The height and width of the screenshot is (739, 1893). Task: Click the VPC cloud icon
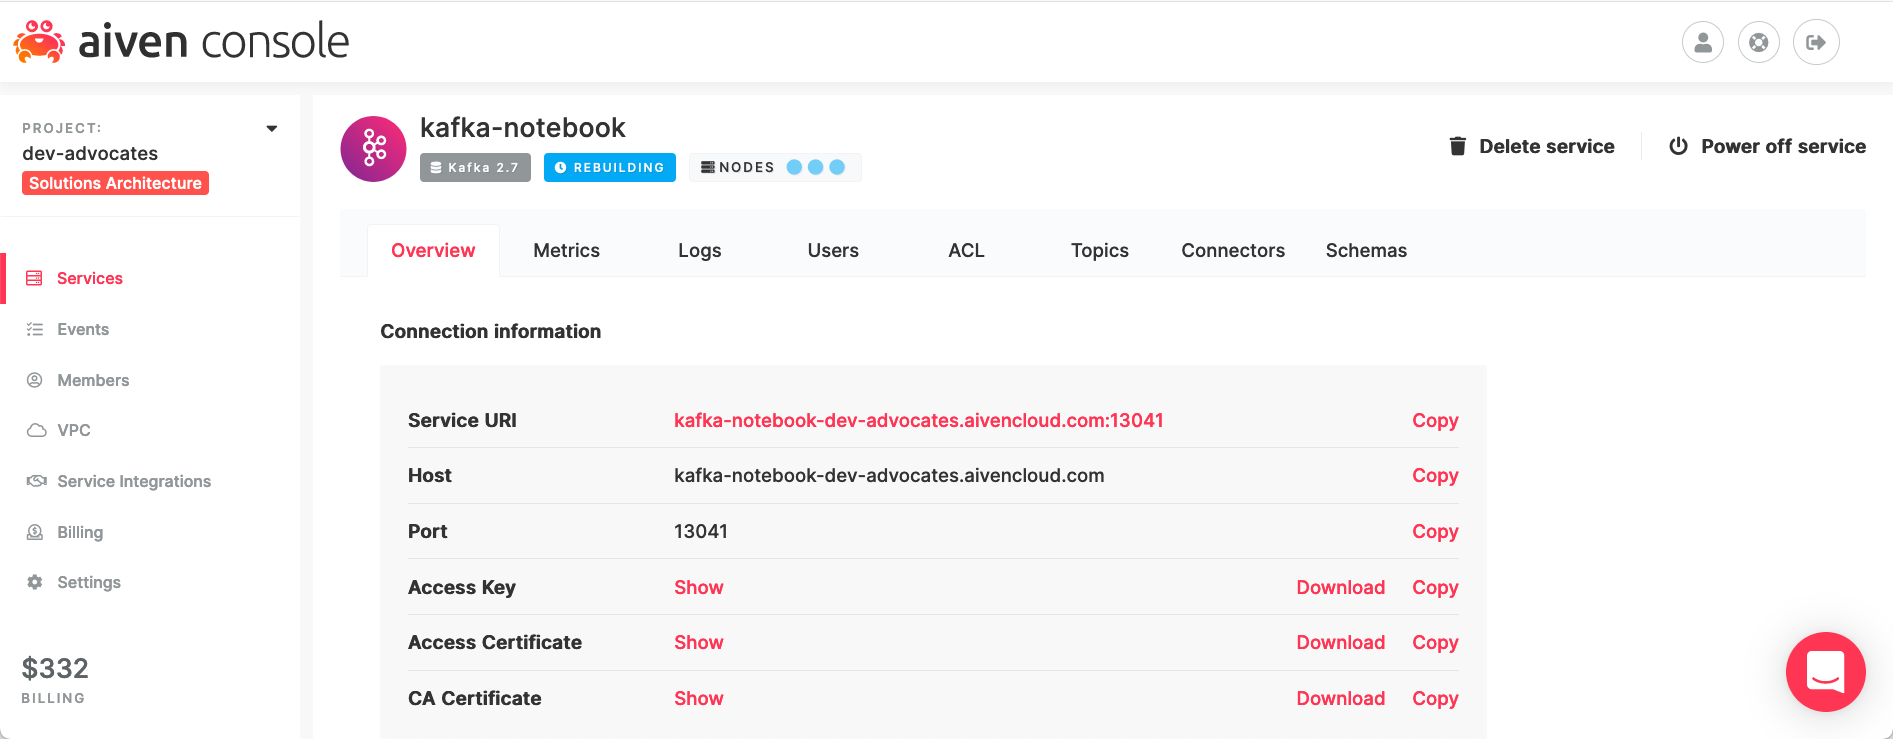36,430
